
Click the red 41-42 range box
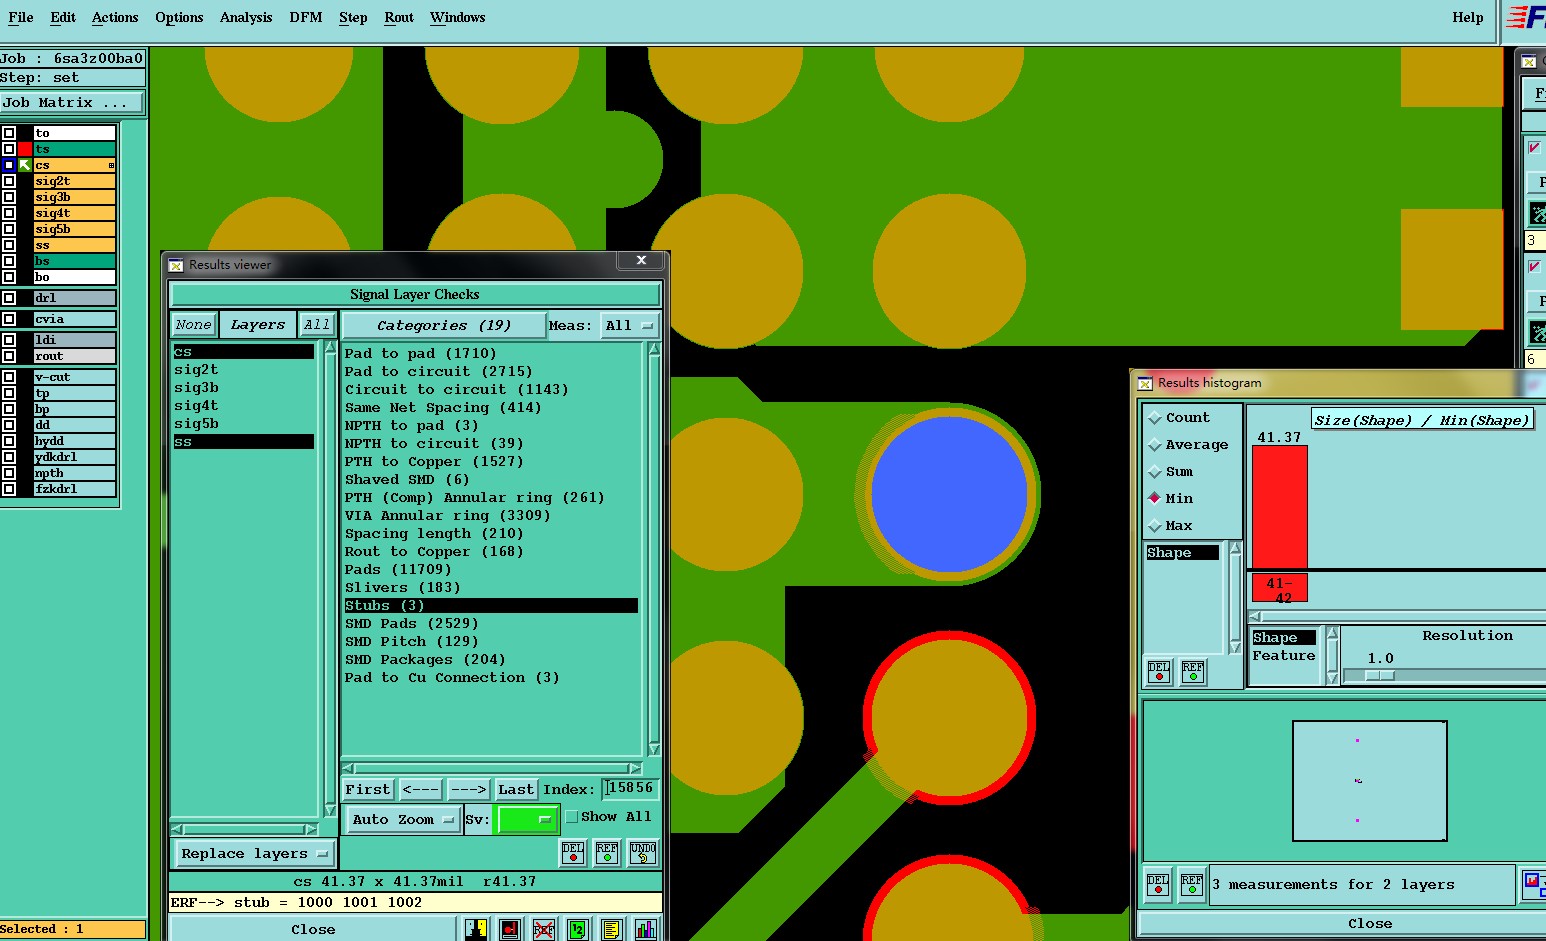pos(1280,588)
